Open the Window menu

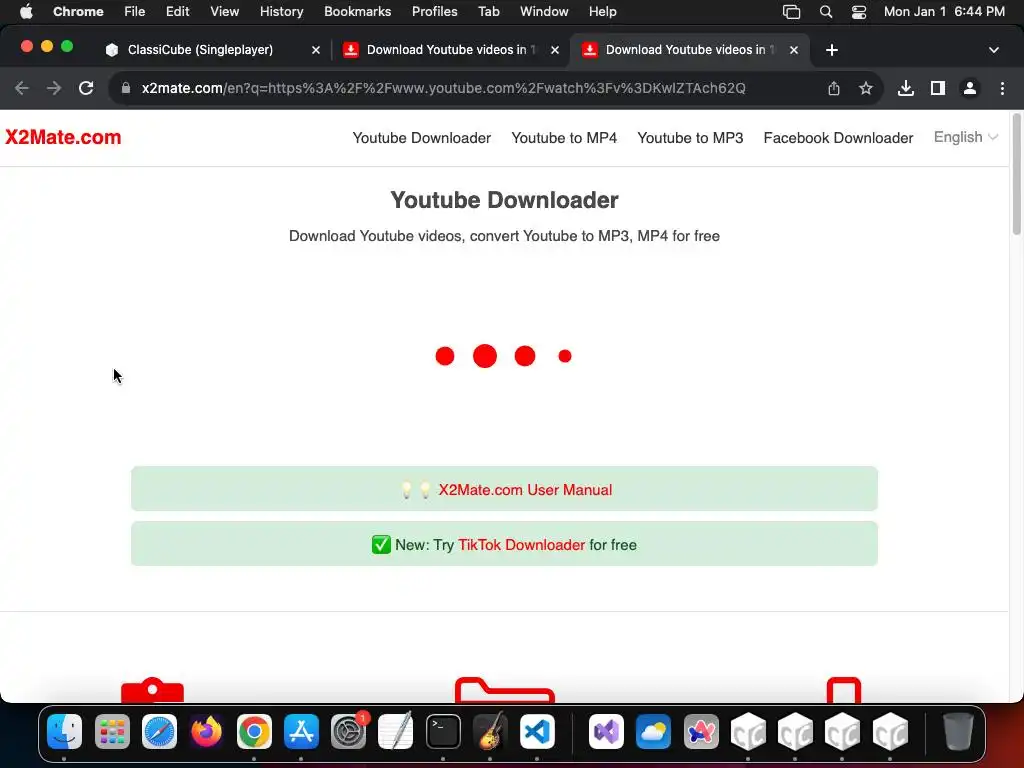point(544,12)
